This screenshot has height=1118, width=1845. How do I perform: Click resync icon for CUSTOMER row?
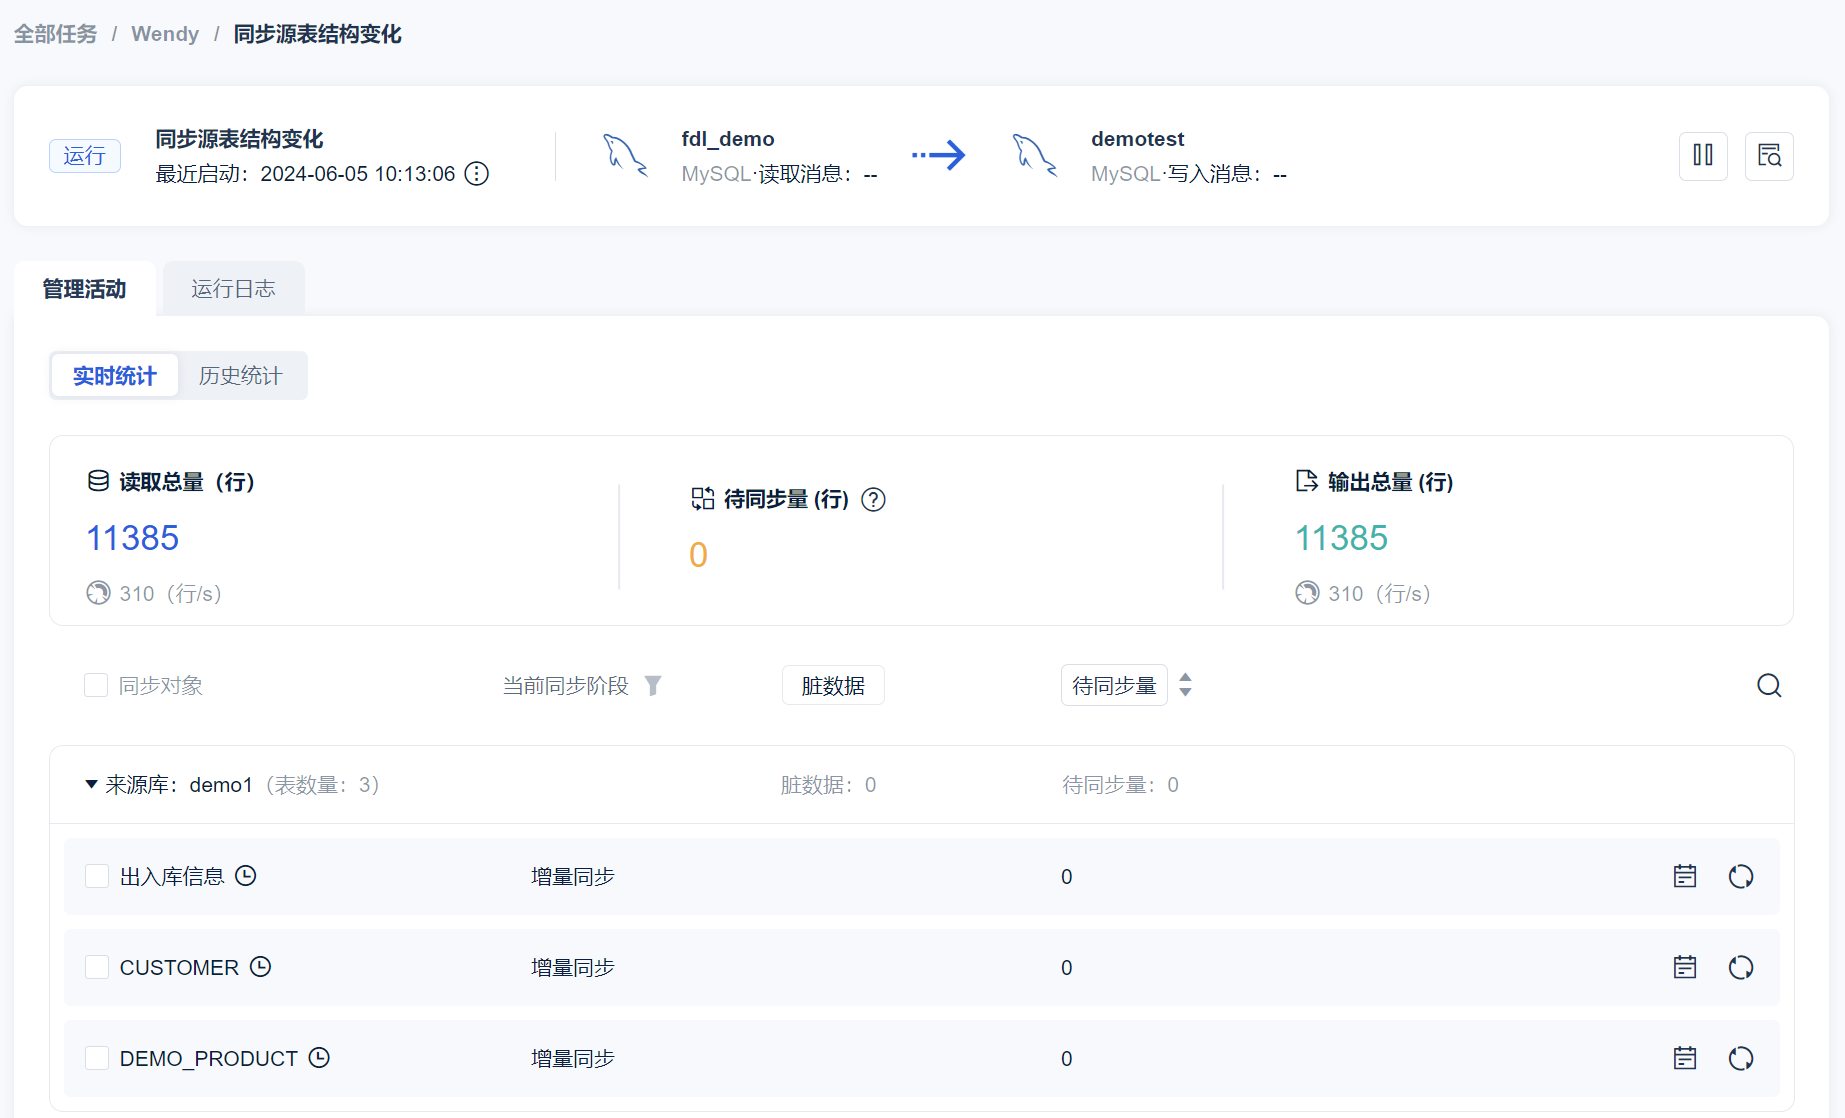(x=1741, y=968)
